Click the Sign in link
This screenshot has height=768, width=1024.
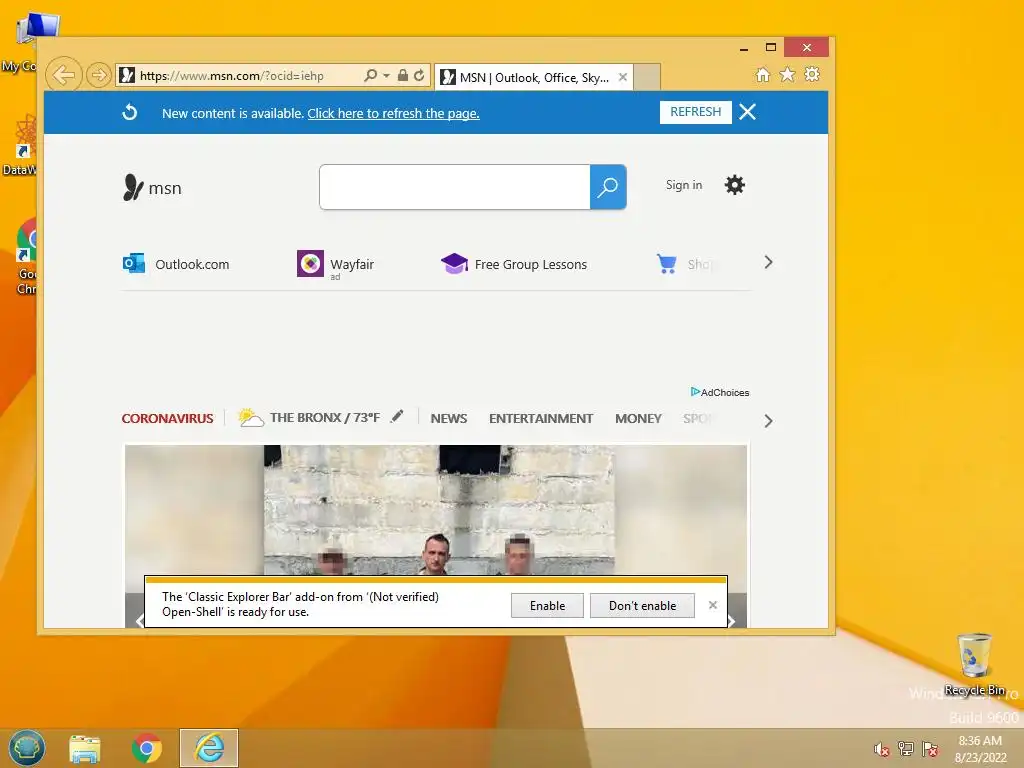pos(684,185)
